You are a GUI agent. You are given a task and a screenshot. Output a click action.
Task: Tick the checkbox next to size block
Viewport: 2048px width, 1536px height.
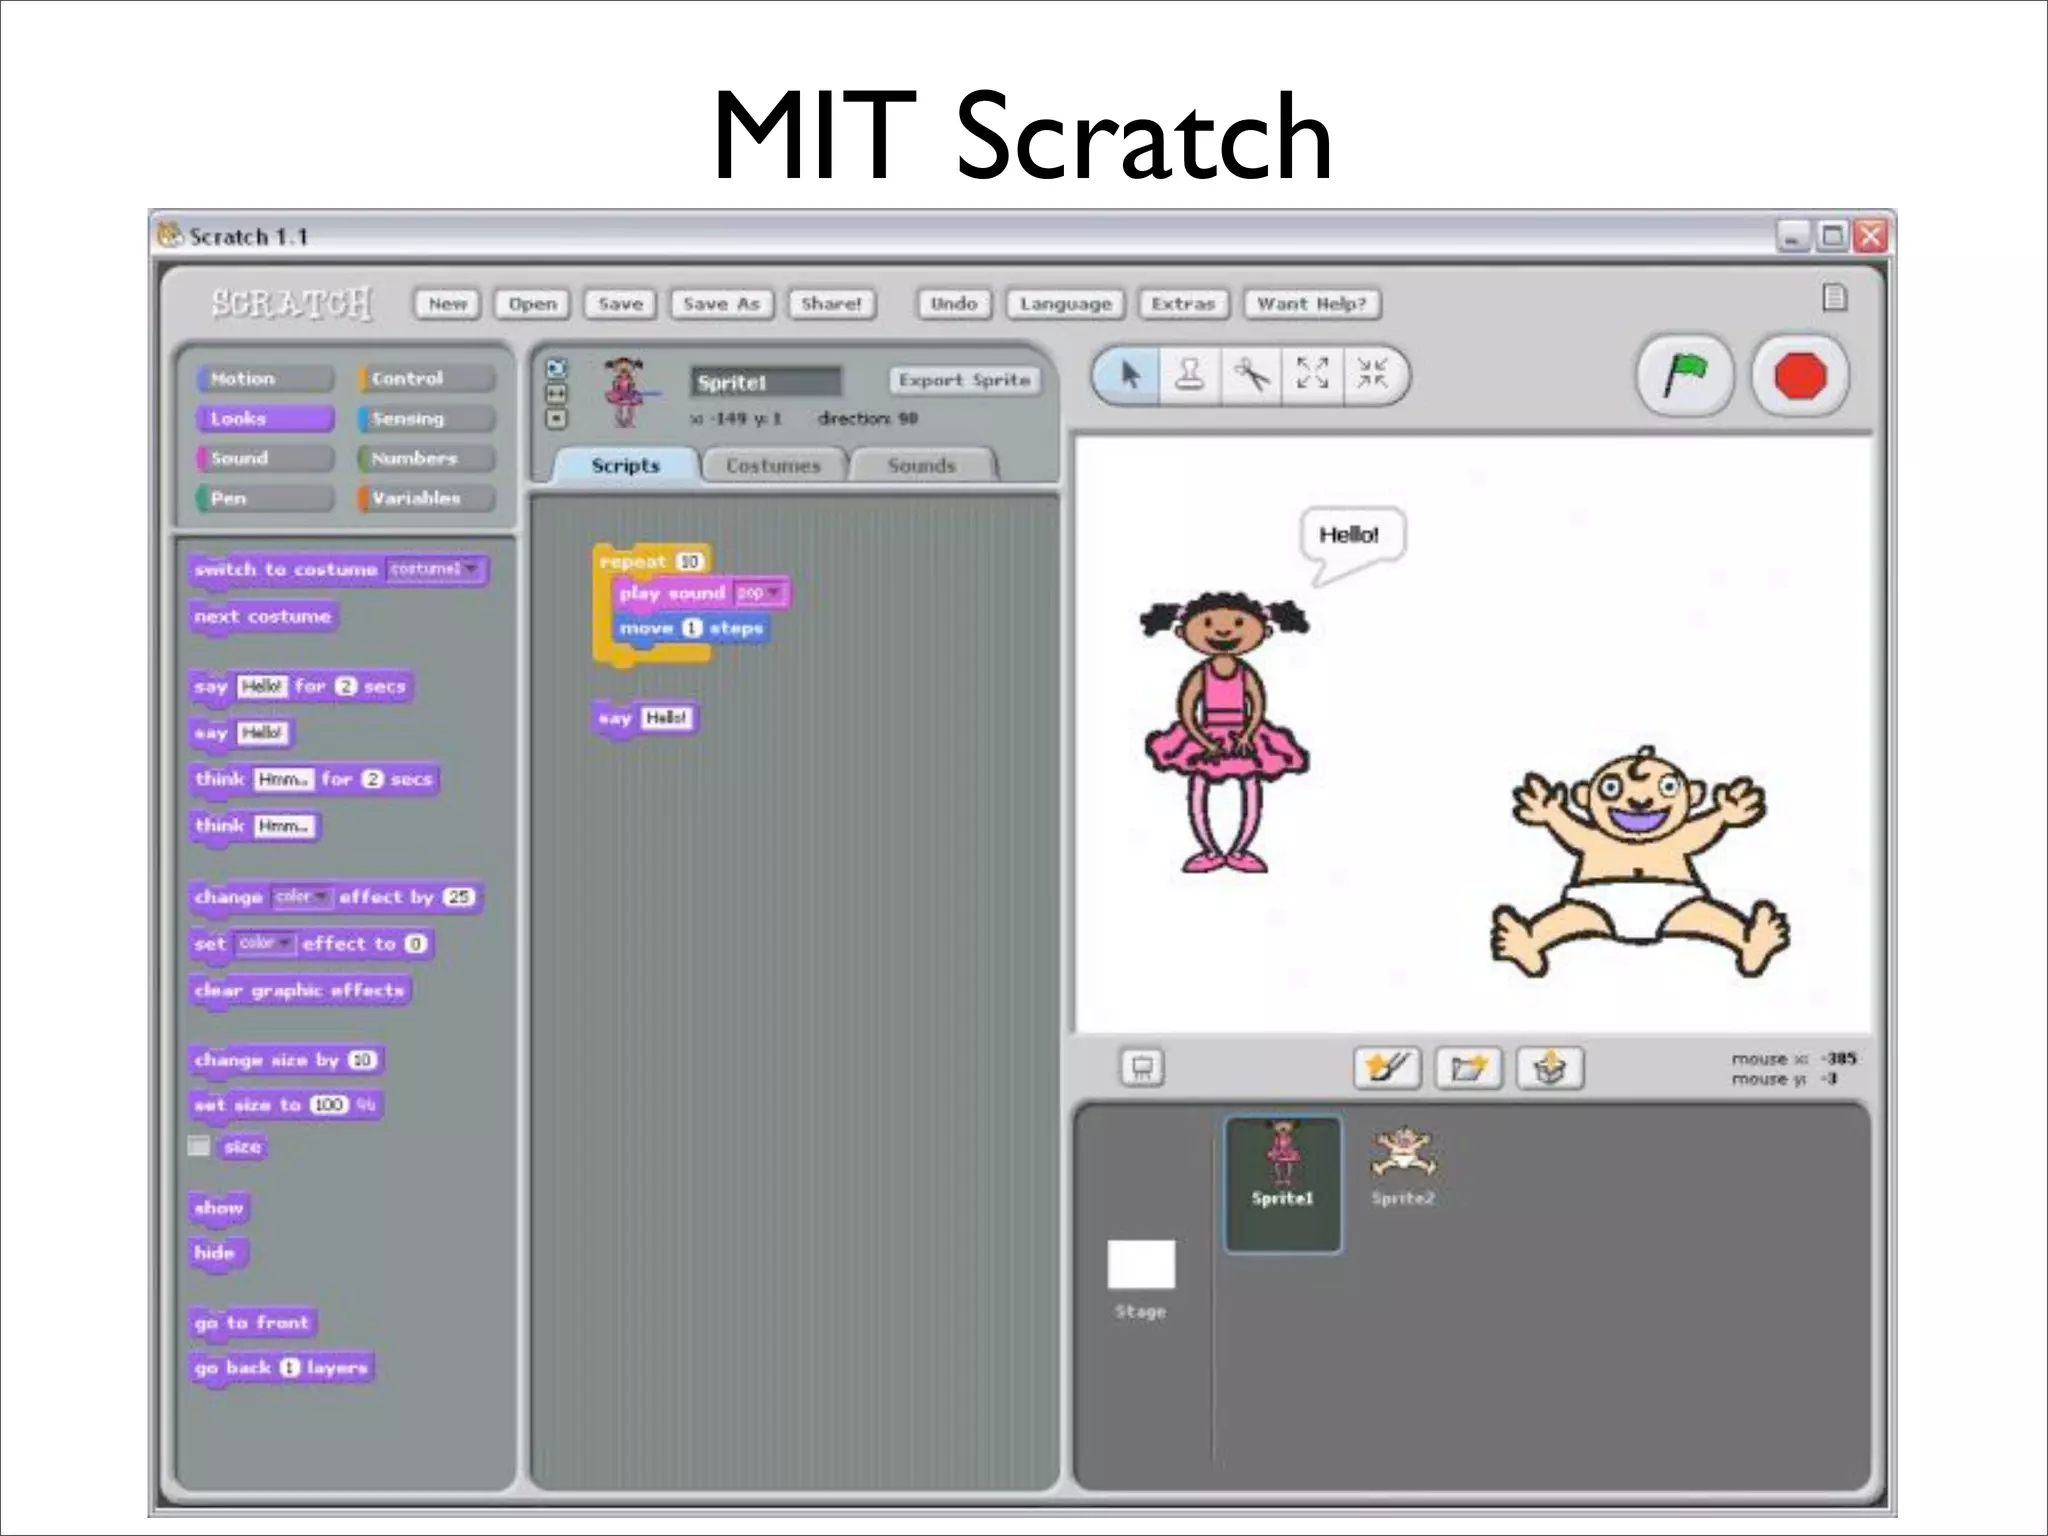(199, 1146)
